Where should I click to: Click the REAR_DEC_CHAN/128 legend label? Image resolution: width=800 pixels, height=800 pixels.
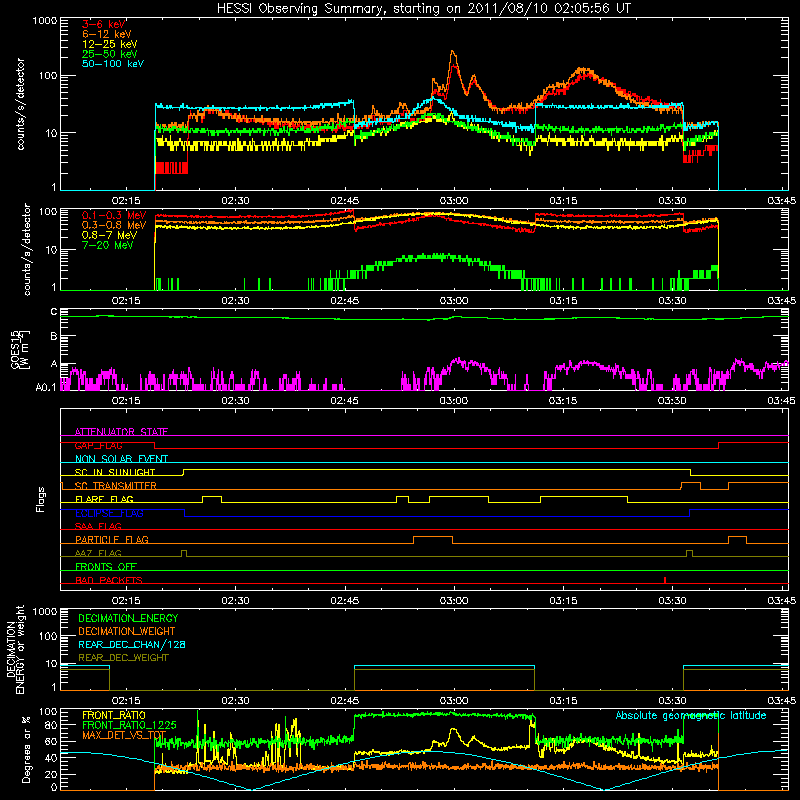click(x=132, y=645)
